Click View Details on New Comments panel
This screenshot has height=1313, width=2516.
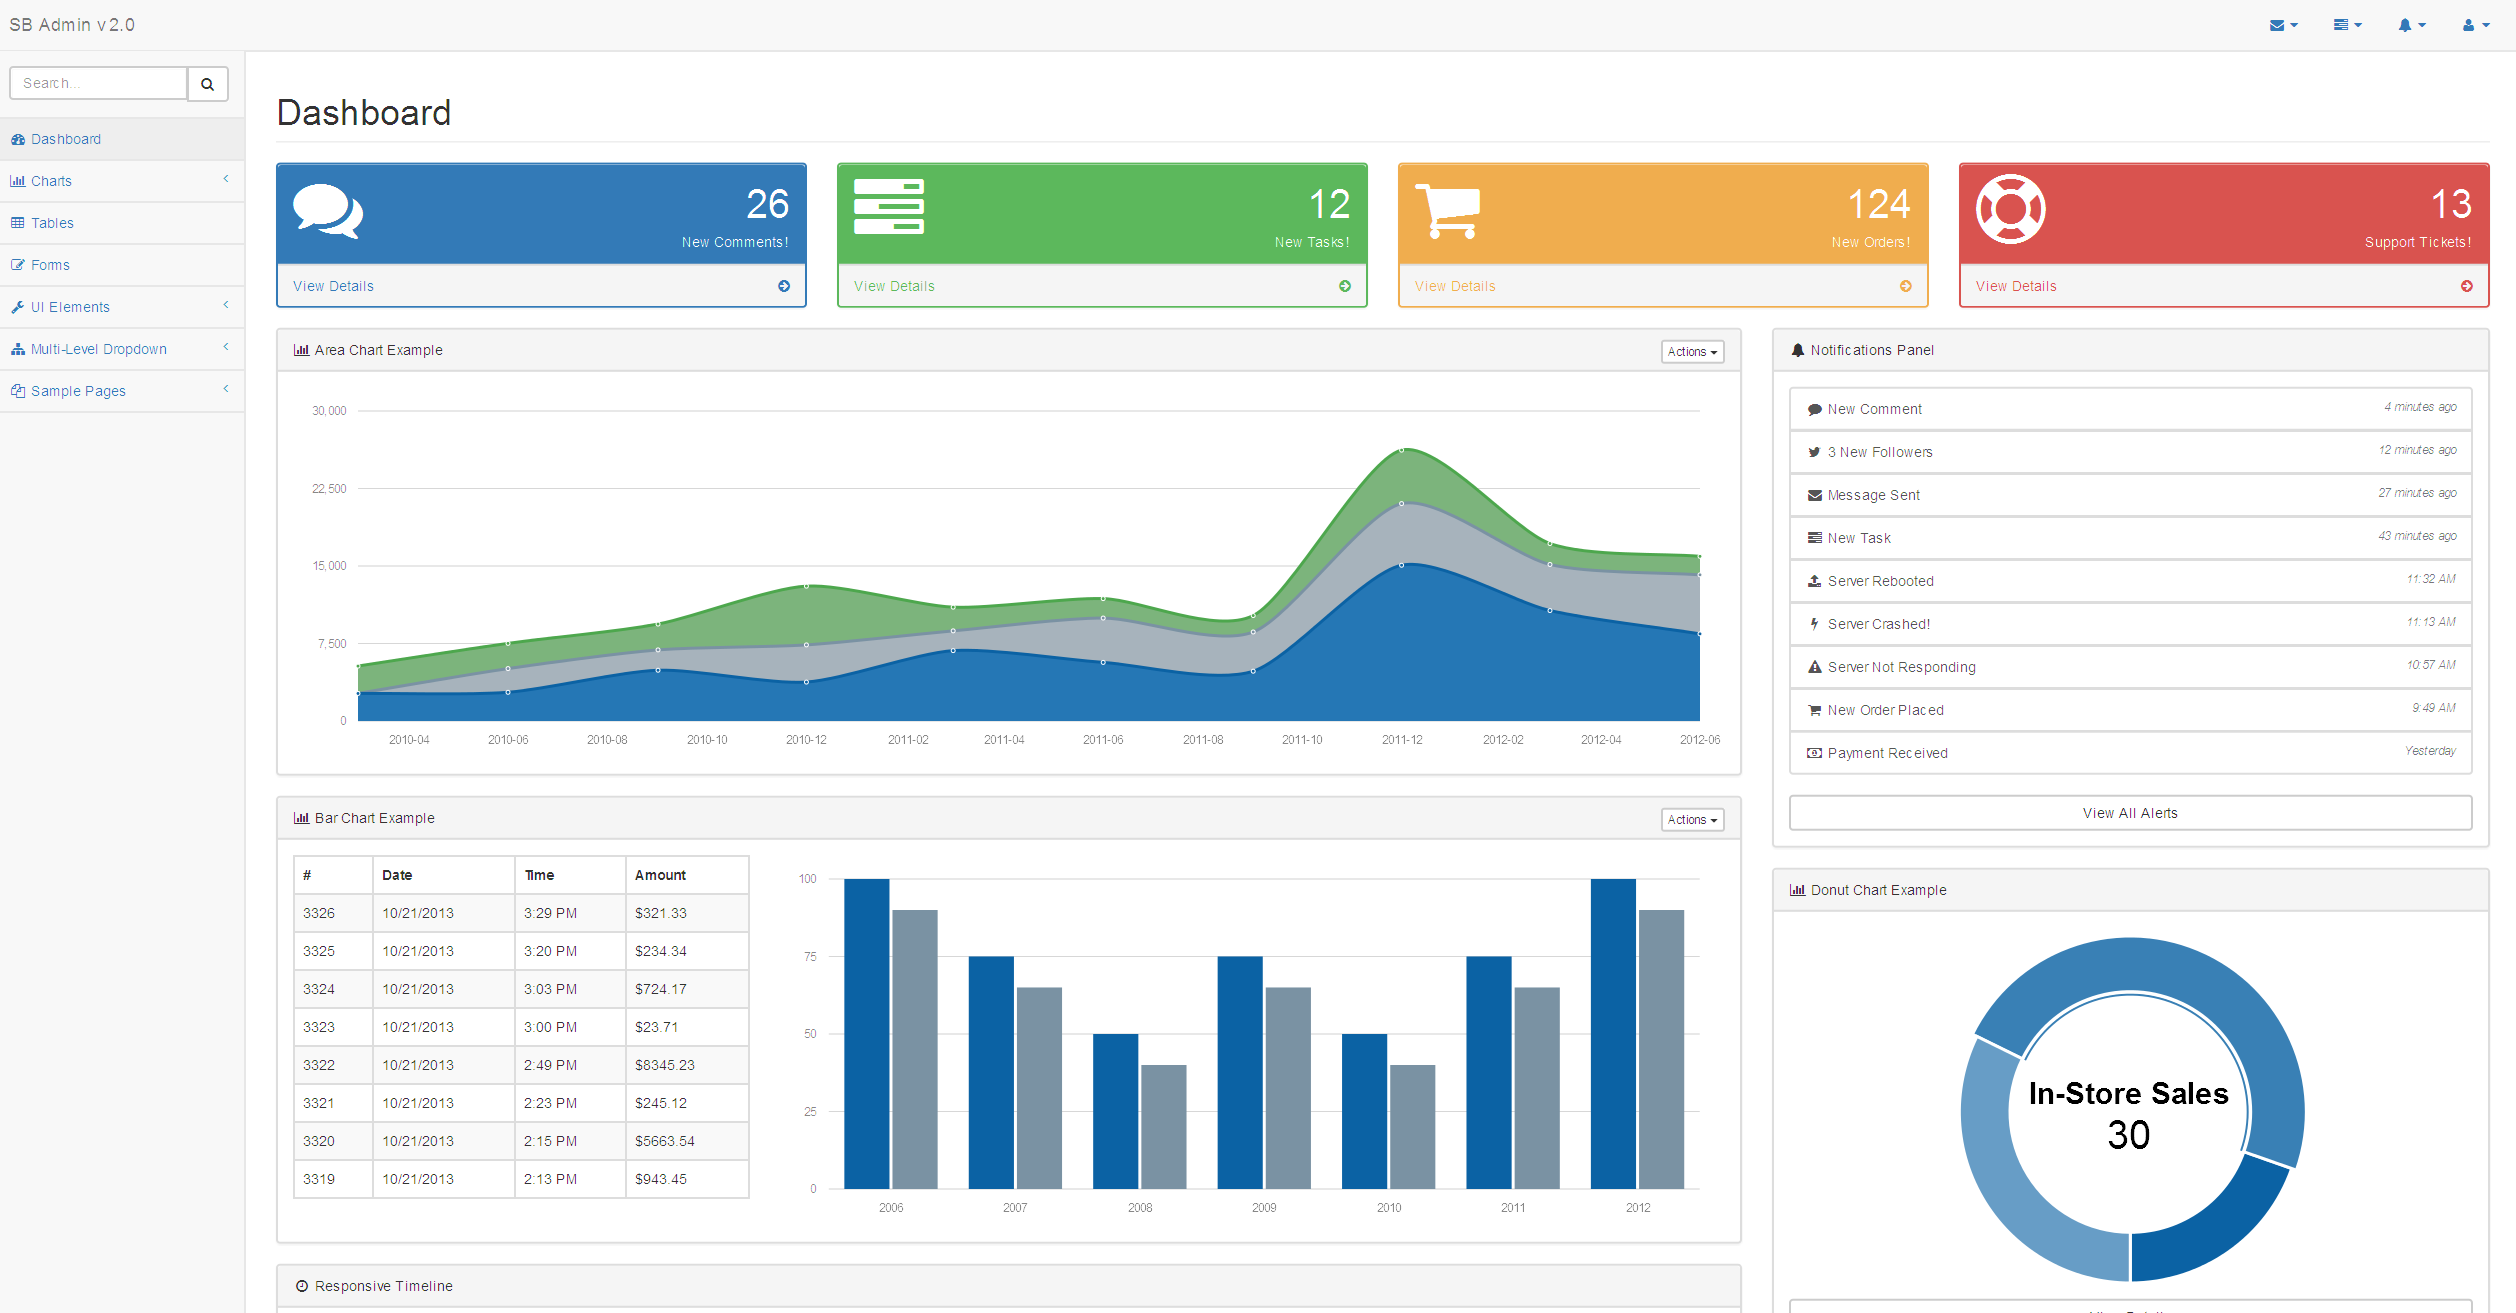point(329,285)
